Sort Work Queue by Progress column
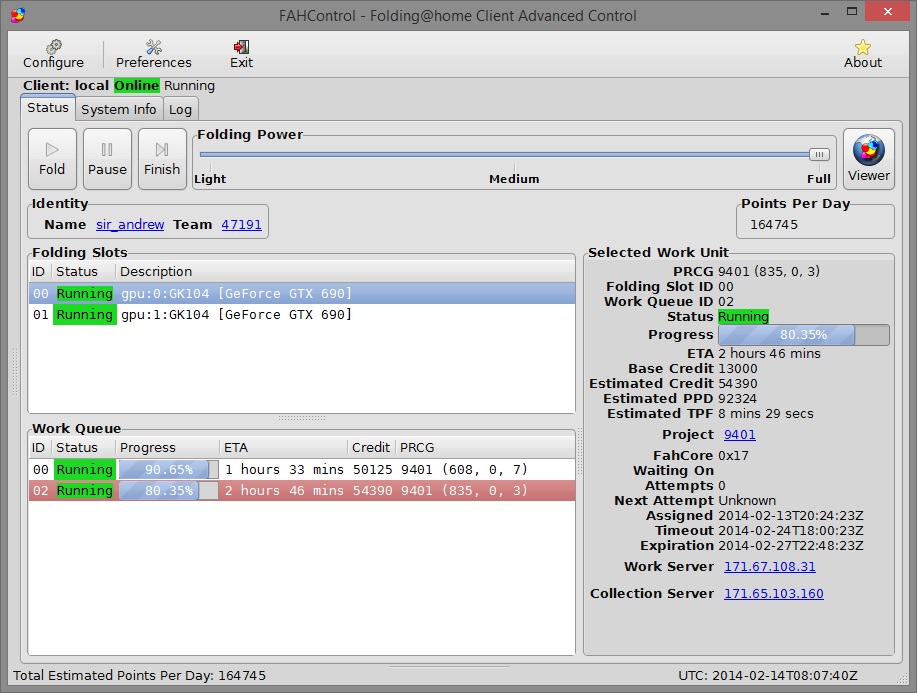Viewport: 917px width, 693px height. click(x=167, y=447)
